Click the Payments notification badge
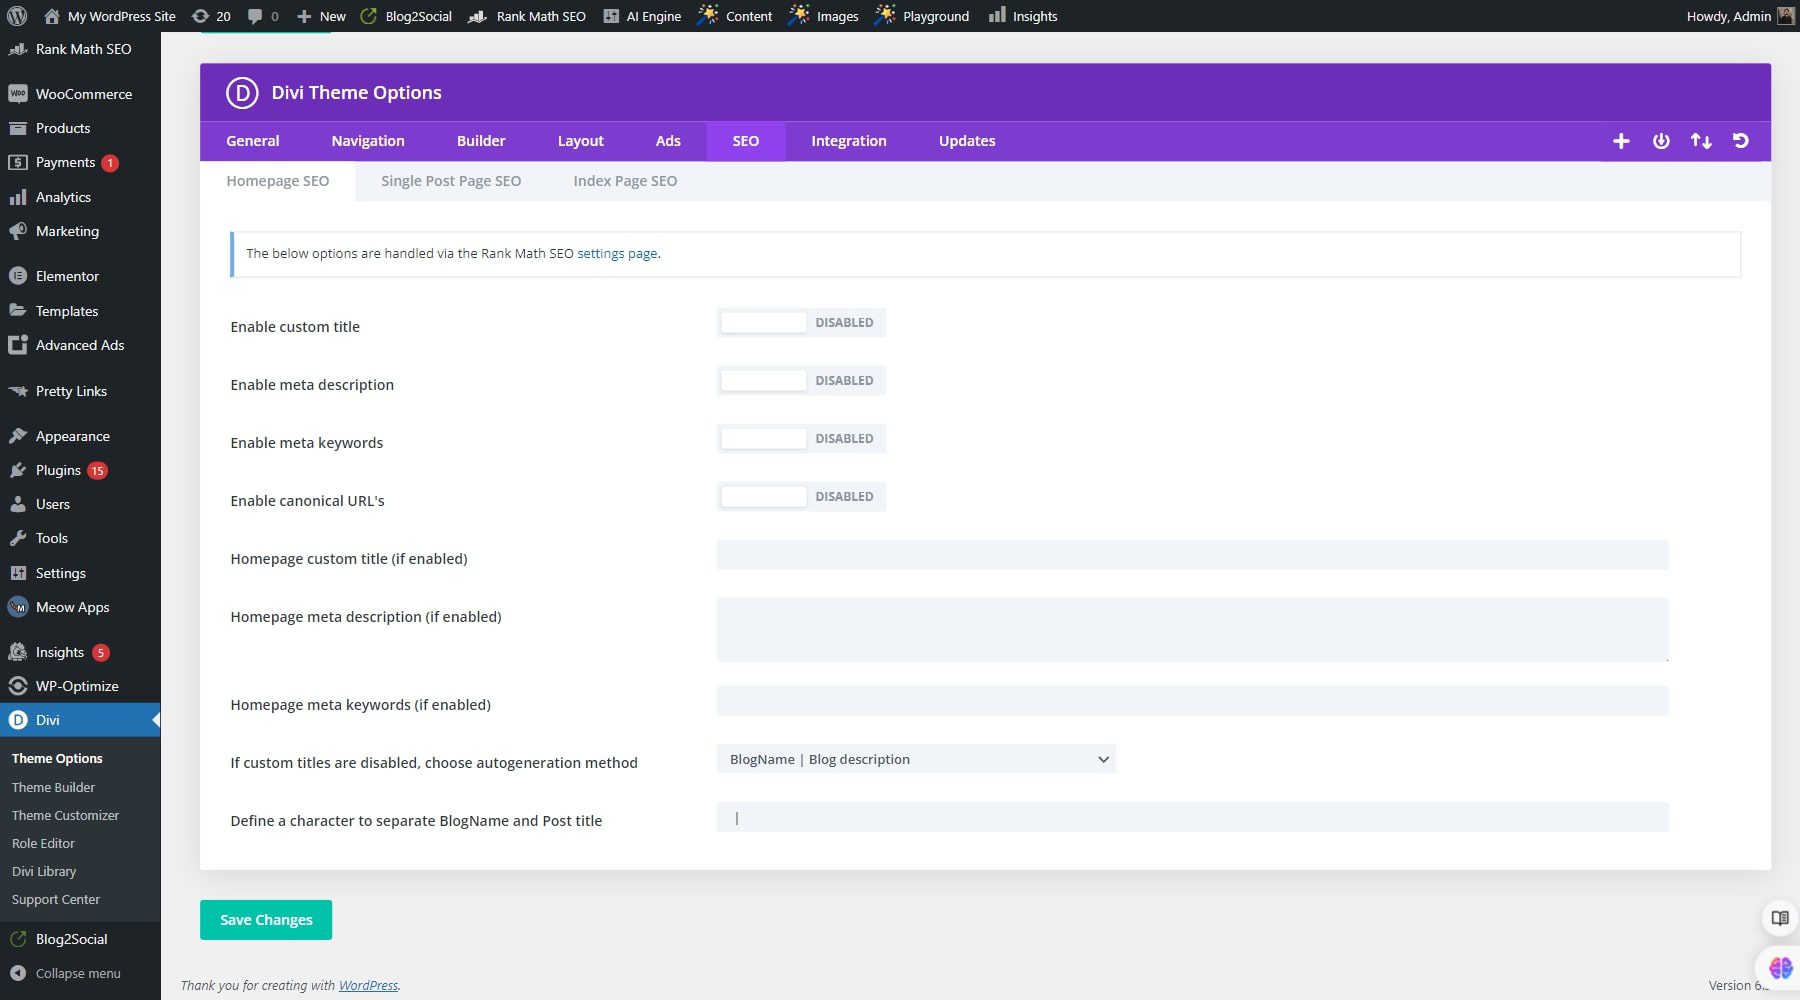The width and height of the screenshot is (1800, 1000). [110, 162]
